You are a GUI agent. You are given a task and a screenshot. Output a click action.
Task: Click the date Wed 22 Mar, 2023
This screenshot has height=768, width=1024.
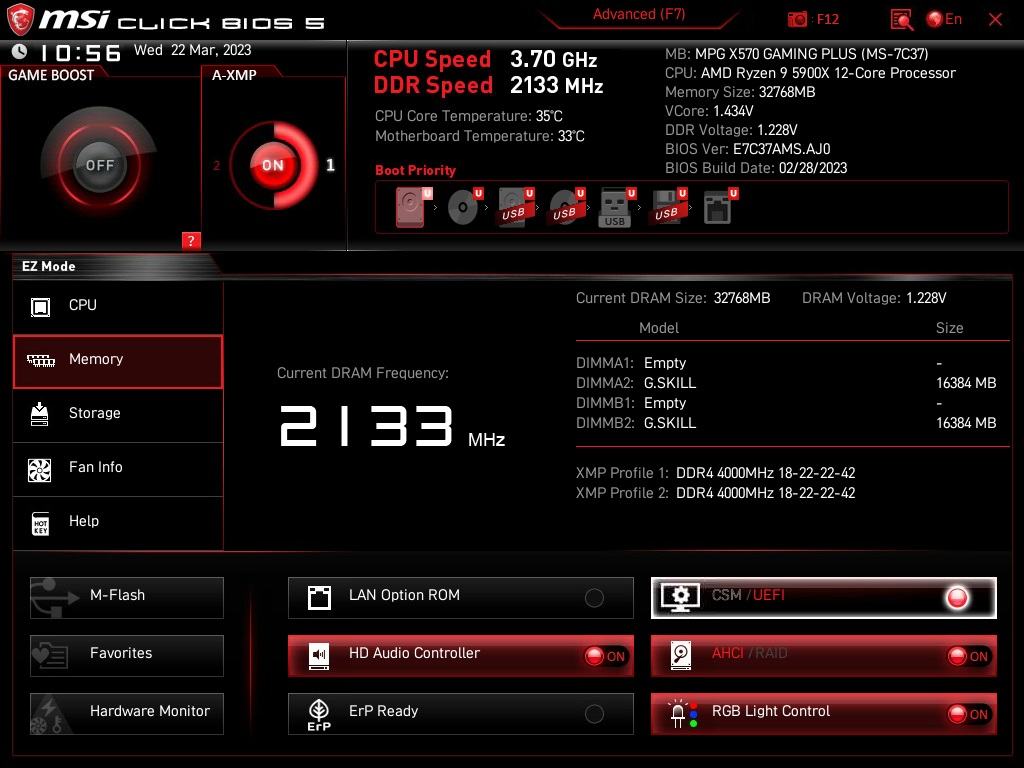pos(193,50)
